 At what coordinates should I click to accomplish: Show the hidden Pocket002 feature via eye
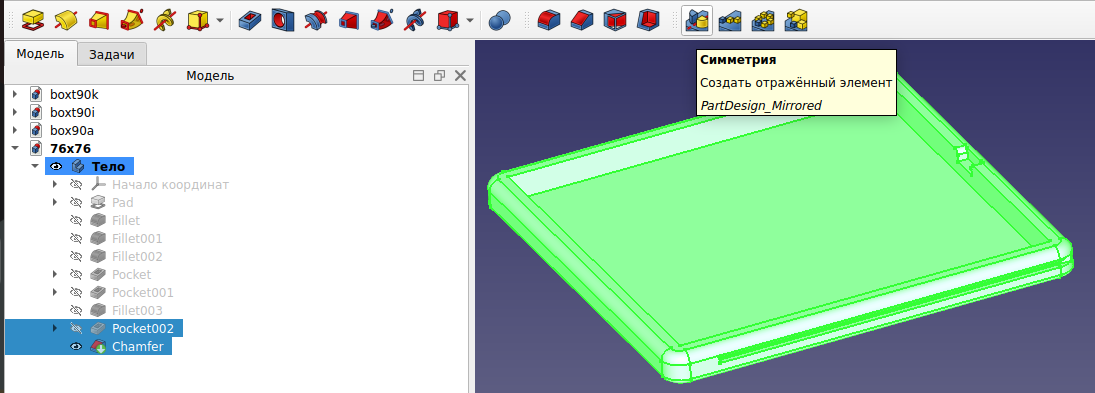(77, 328)
